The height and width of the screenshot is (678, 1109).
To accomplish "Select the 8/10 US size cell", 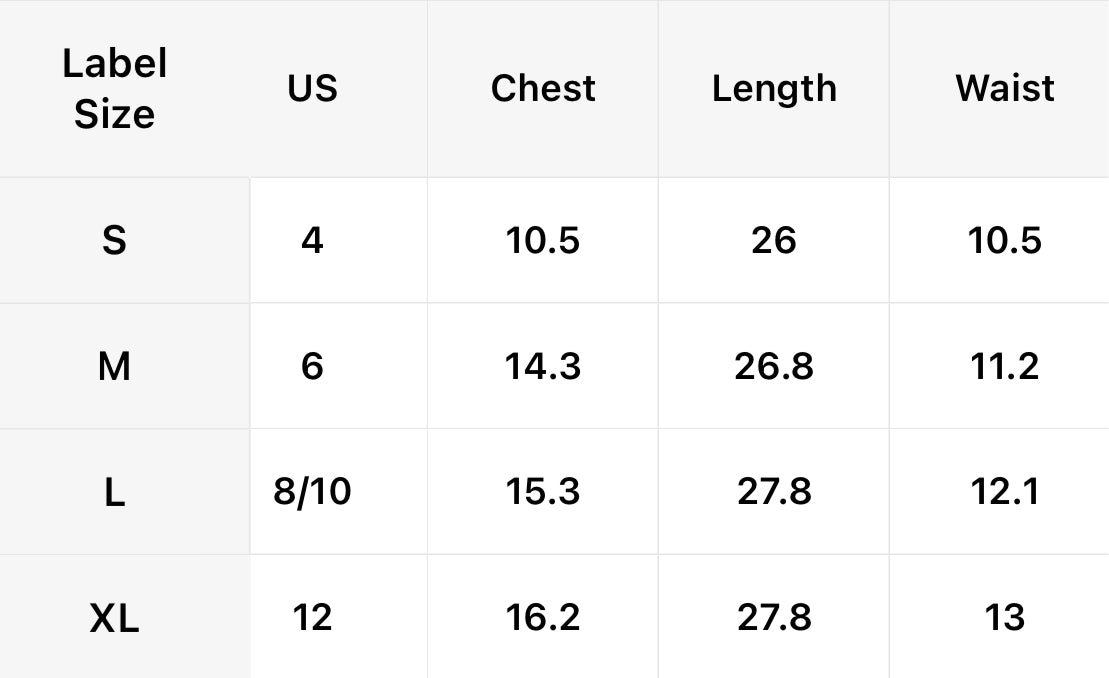I will pyautogui.click(x=312, y=492).
